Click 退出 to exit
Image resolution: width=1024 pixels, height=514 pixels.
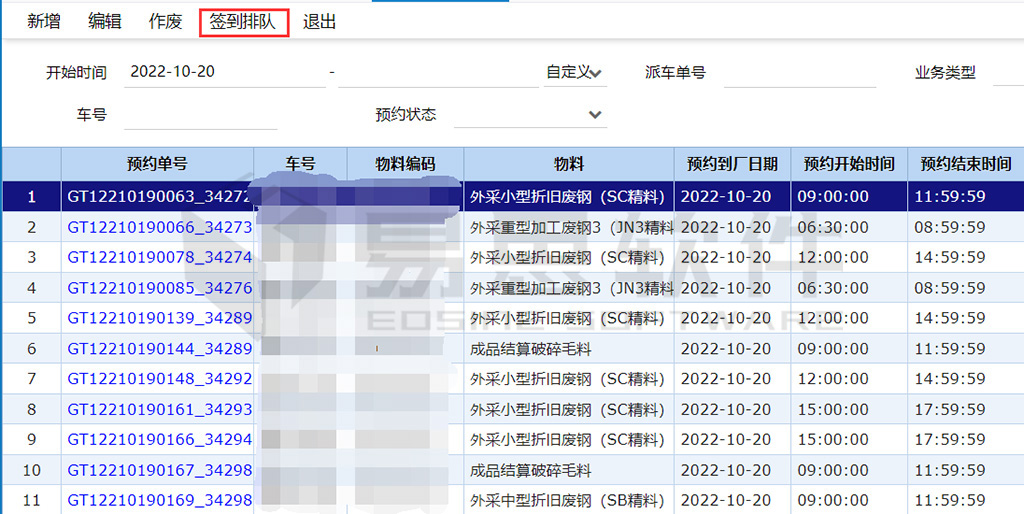click(x=320, y=22)
